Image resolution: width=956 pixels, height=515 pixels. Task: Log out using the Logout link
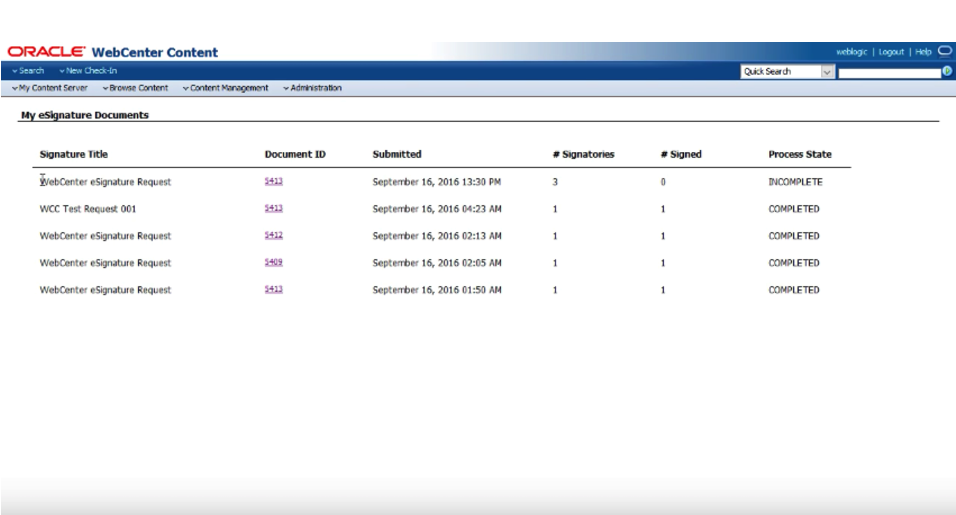(x=891, y=52)
